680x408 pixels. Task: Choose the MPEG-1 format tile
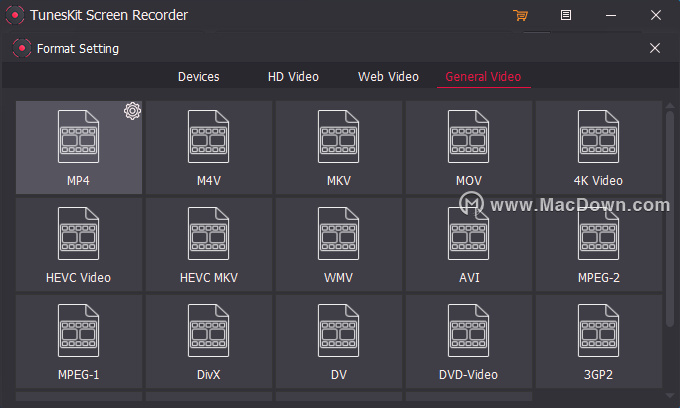(x=79, y=342)
